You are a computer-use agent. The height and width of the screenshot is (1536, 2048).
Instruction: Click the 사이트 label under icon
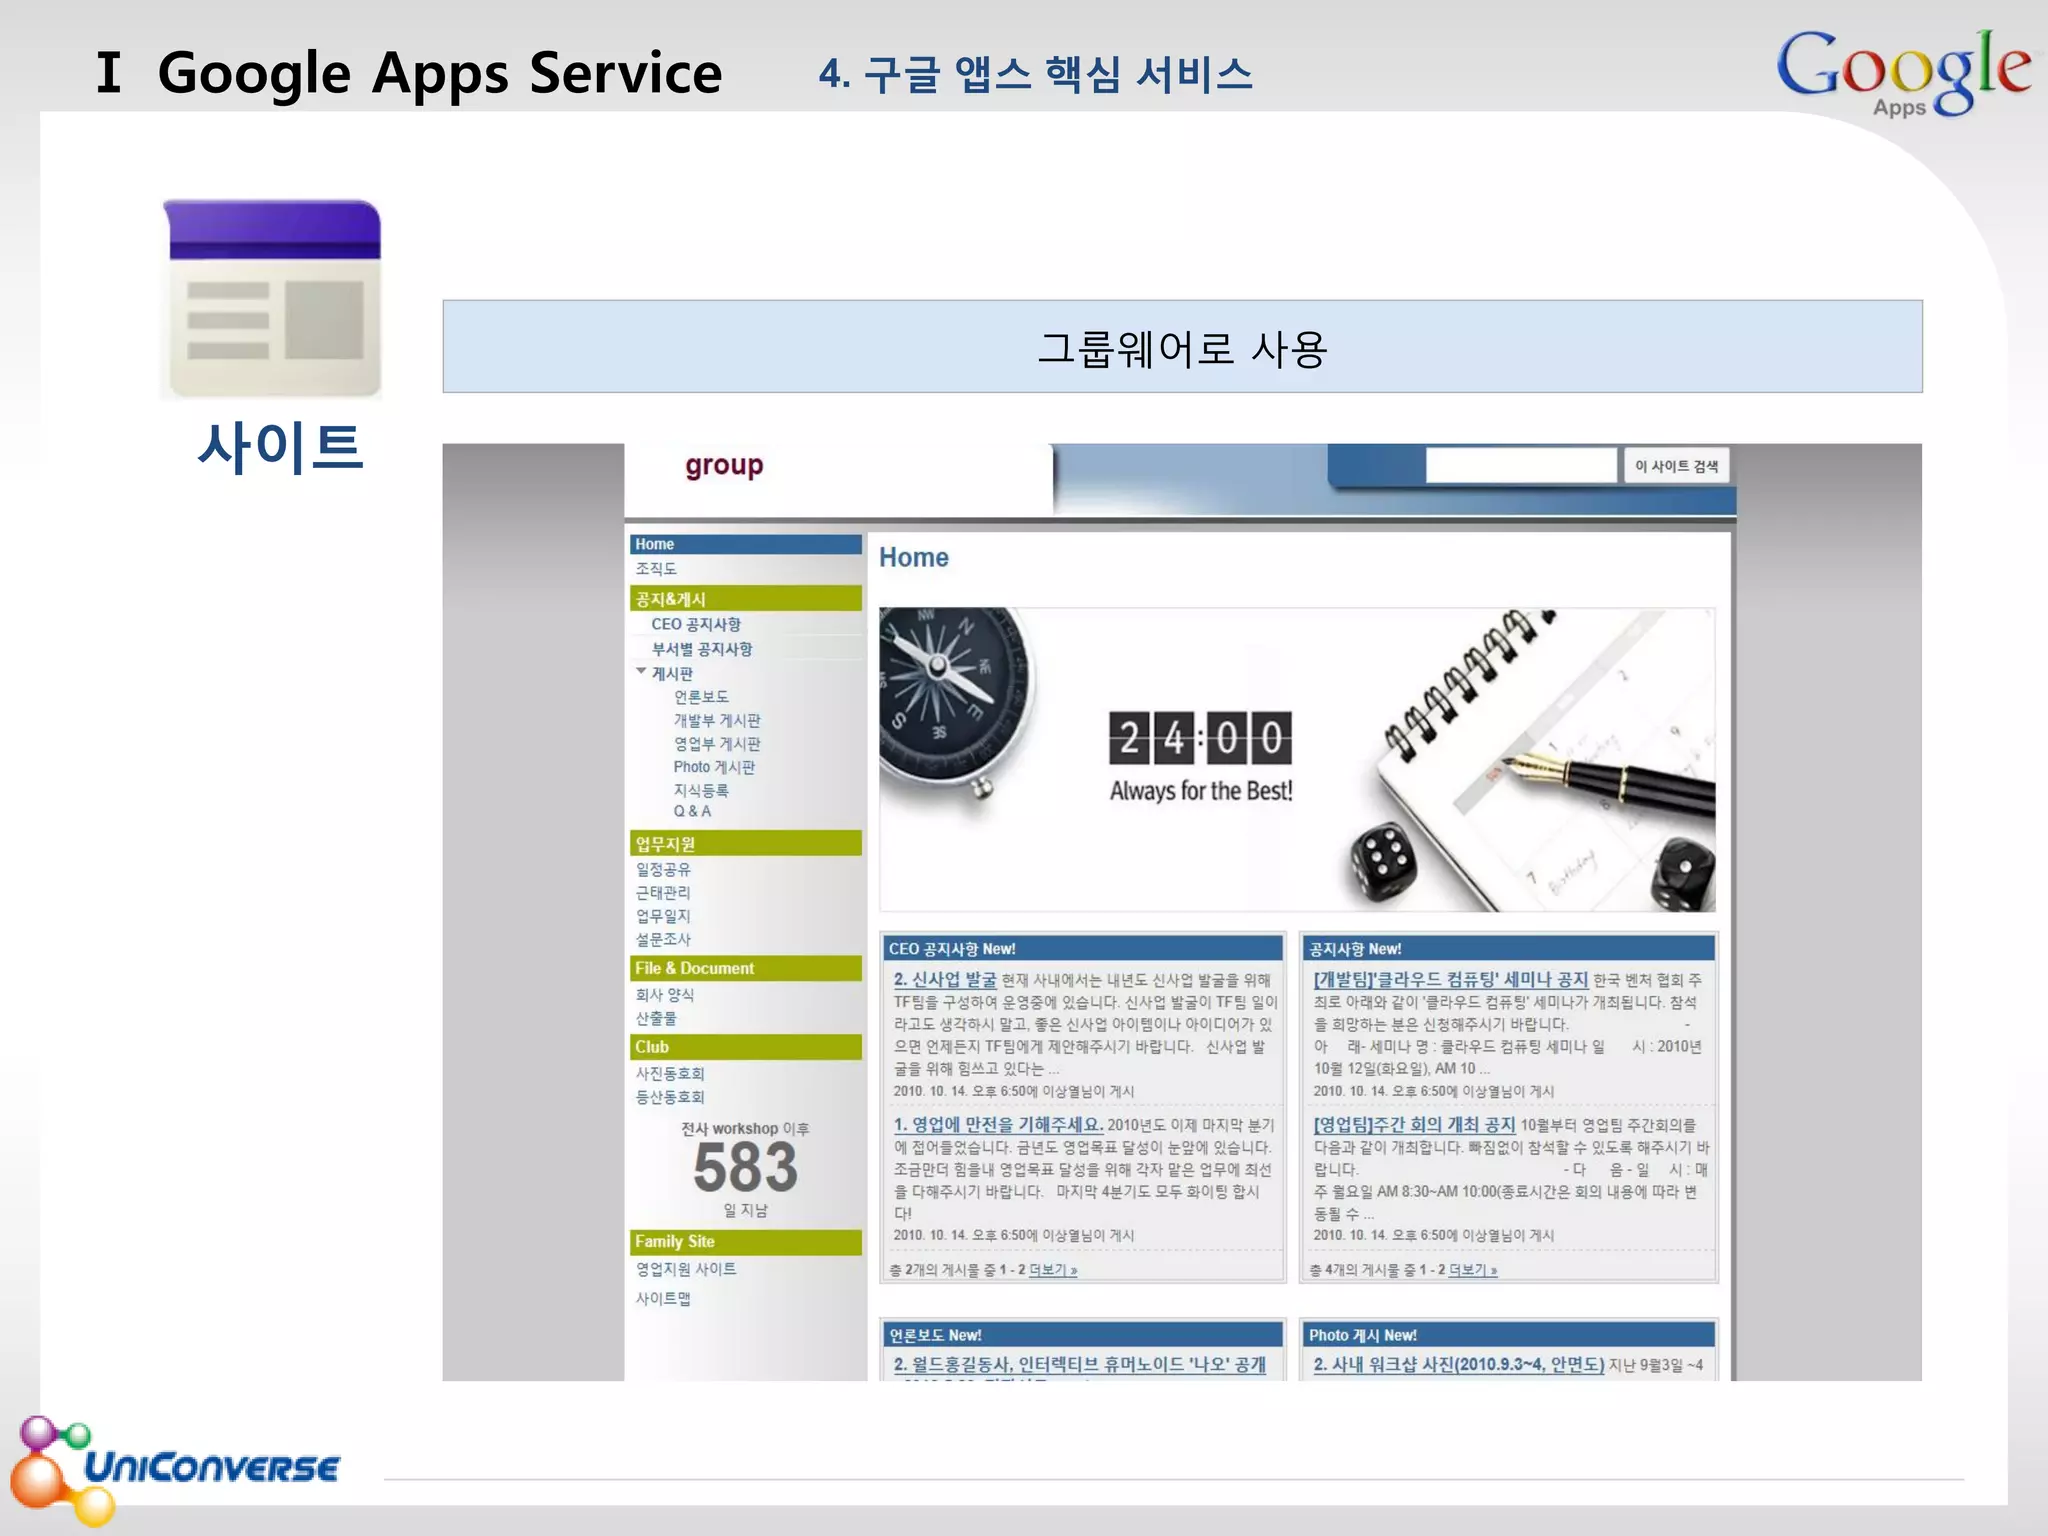point(279,447)
